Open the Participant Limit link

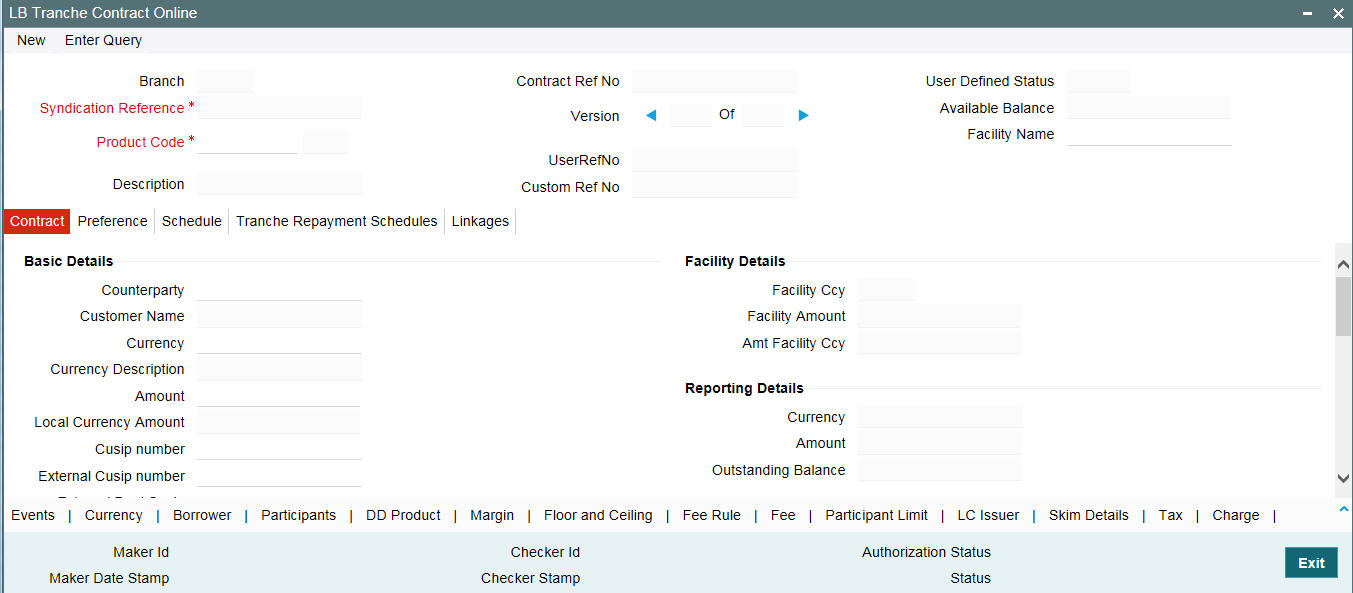[877, 515]
